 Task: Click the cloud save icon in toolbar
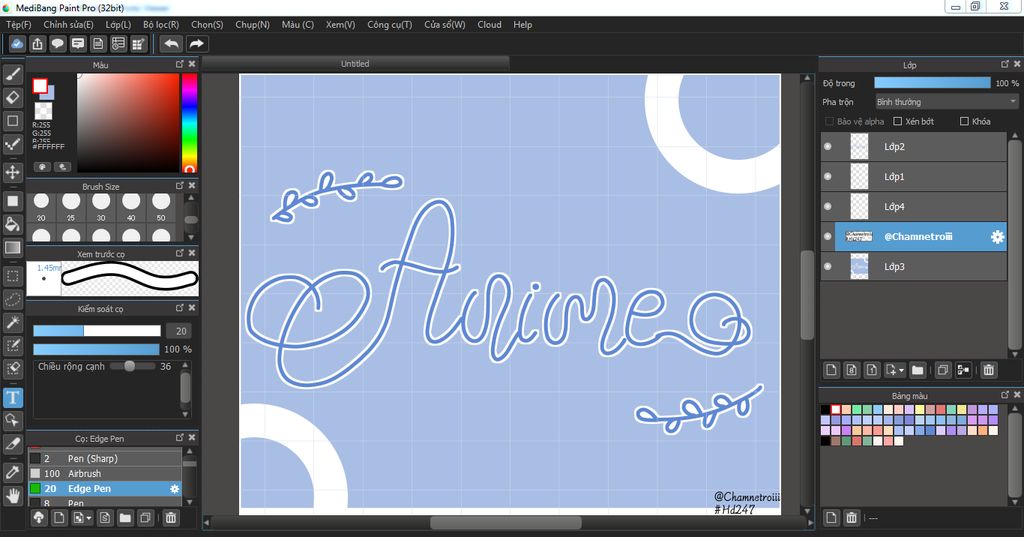(x=17, y=44)
